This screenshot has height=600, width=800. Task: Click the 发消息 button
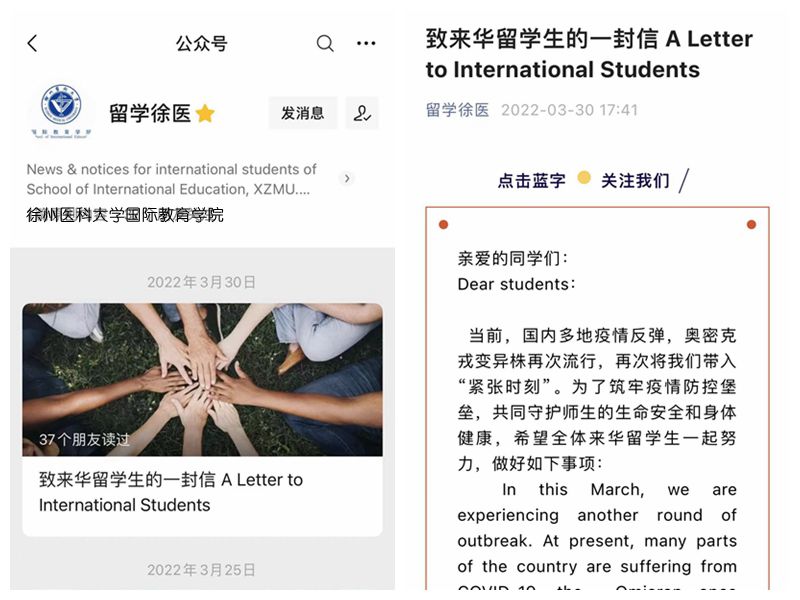click(x=303, y=113)
